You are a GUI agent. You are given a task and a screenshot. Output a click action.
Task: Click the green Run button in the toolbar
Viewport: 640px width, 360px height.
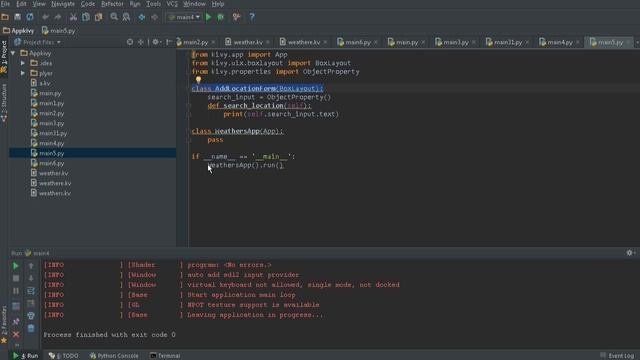(x=209, y=17)
